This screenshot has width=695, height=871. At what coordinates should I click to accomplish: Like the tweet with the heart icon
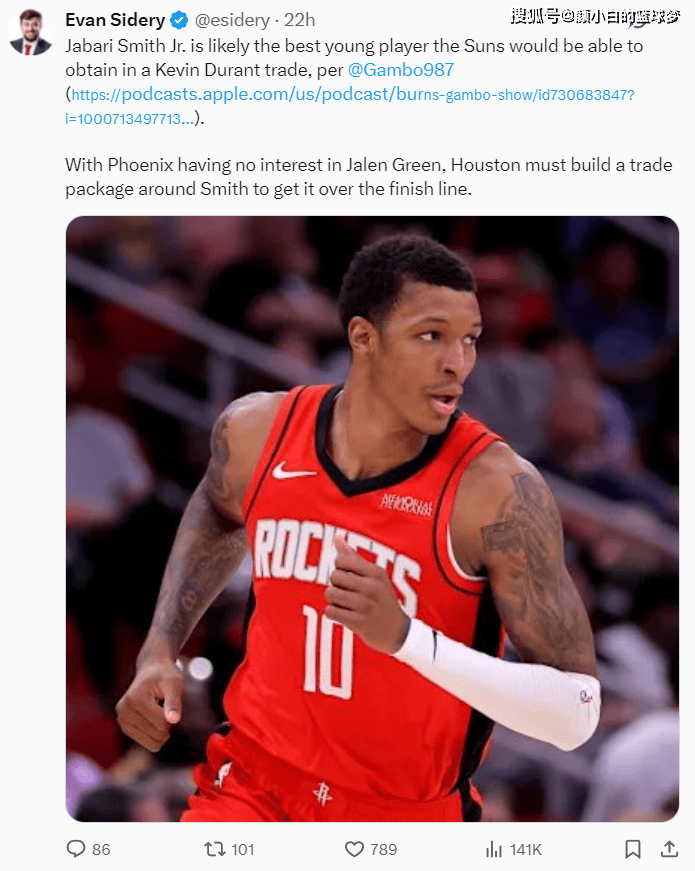[354, 849]
